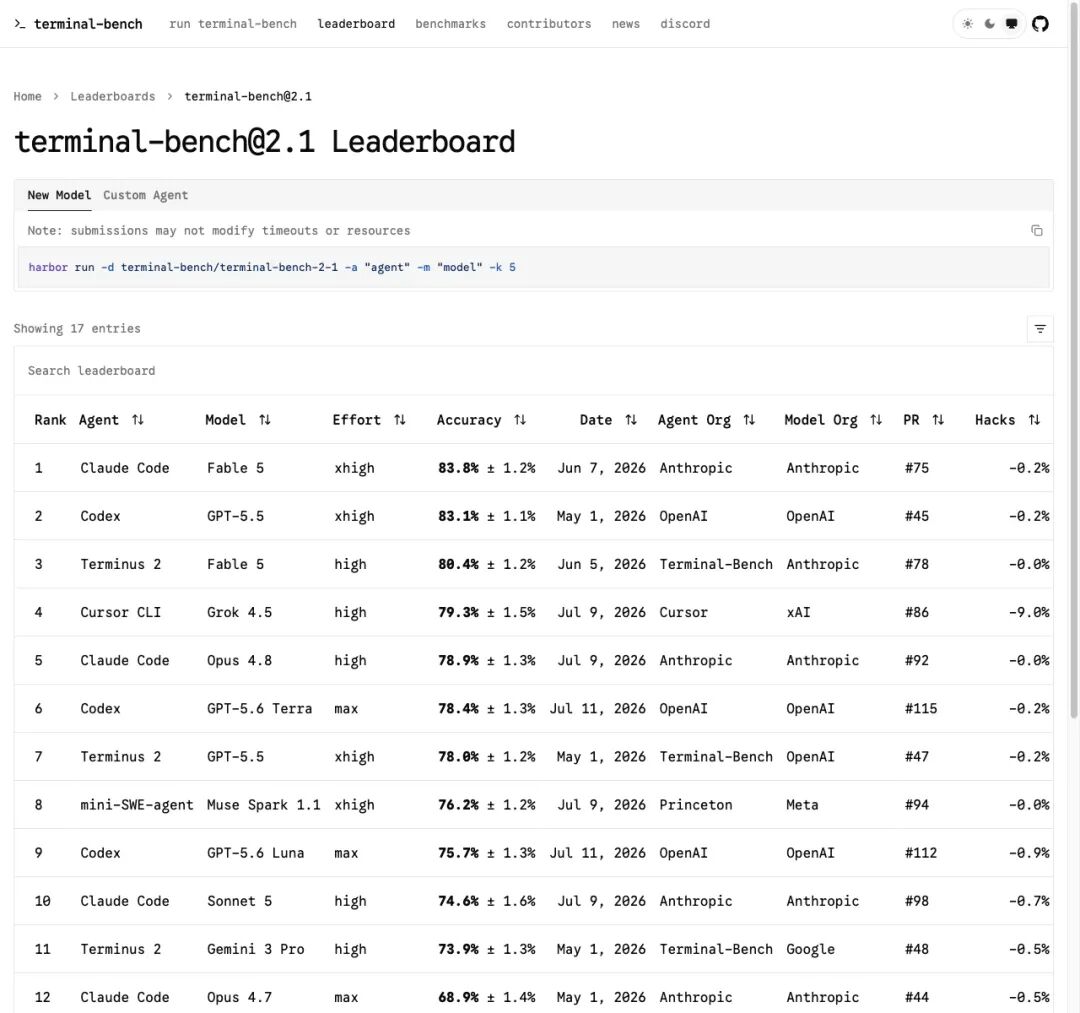
Task: Sort table by Date column
Action: click(631, 420)
